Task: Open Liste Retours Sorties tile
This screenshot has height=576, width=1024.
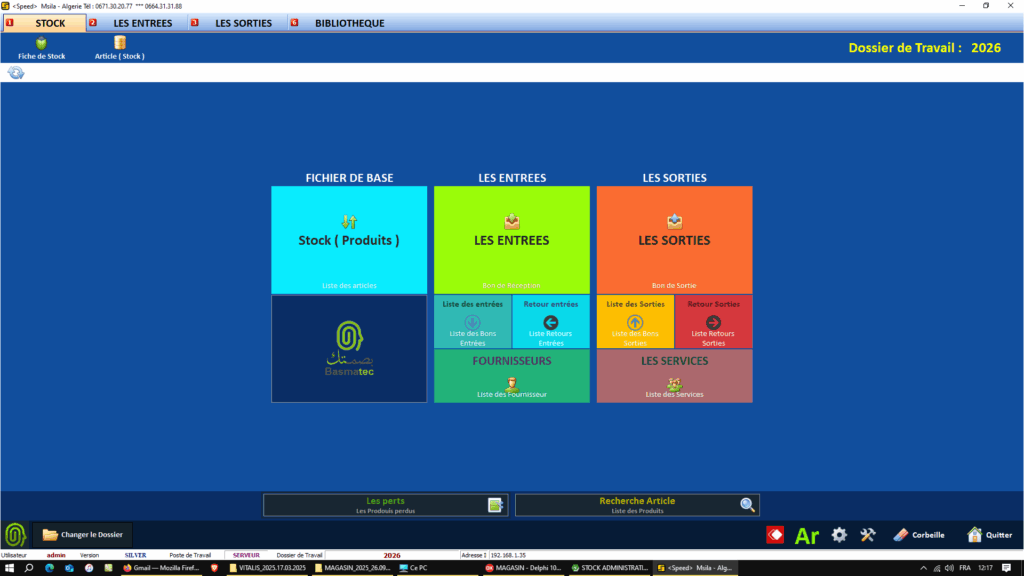Action: 714,327
